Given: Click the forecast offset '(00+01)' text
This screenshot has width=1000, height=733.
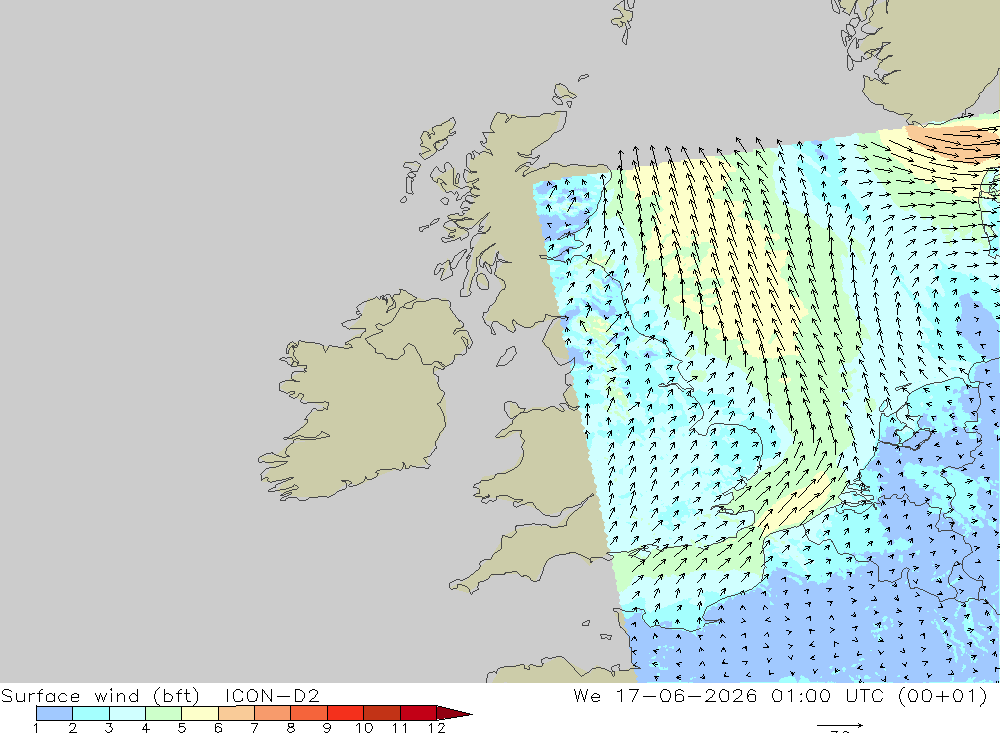Looking at the screenshot, I should pyautogui.click(x=943, y=695).
